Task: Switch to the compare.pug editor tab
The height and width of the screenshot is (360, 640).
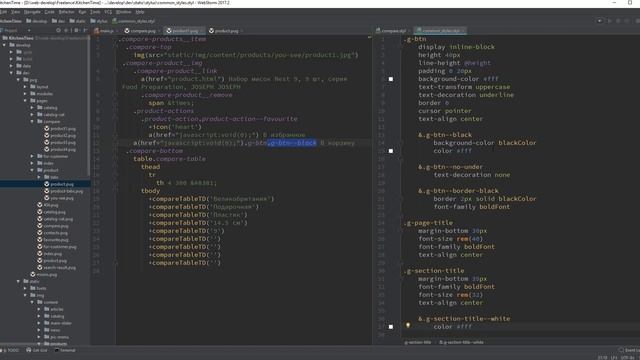Action: pos(143,31)
